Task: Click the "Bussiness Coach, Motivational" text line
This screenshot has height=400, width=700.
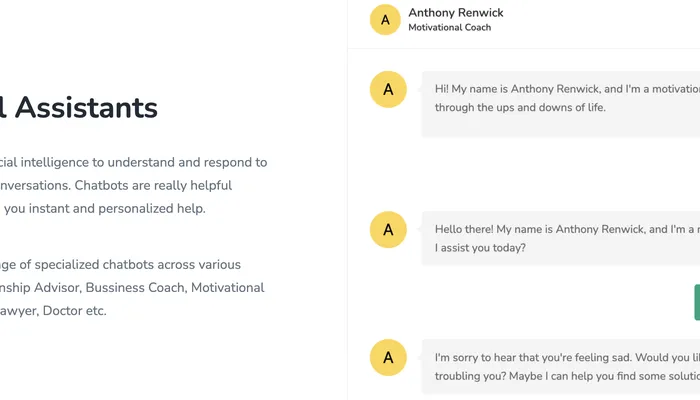Action: [133, 287]
